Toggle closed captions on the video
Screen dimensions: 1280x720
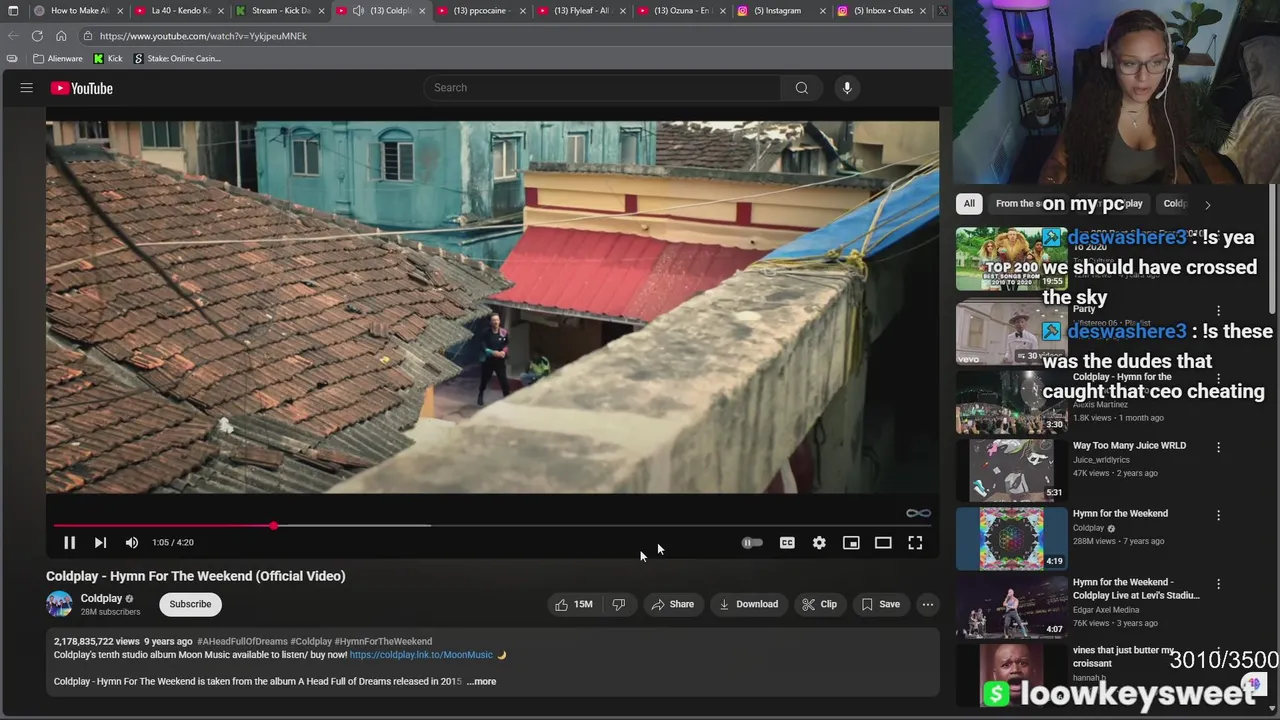[787, 542]
